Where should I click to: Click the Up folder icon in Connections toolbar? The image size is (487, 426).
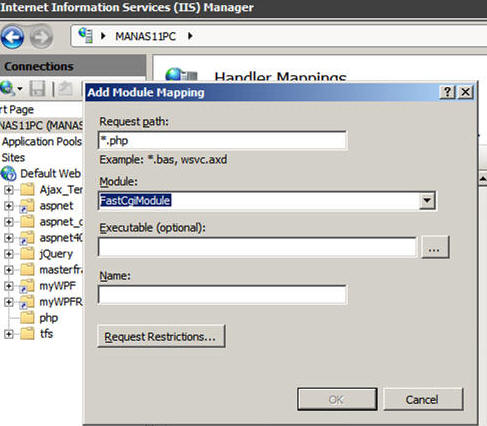point(66,89)
